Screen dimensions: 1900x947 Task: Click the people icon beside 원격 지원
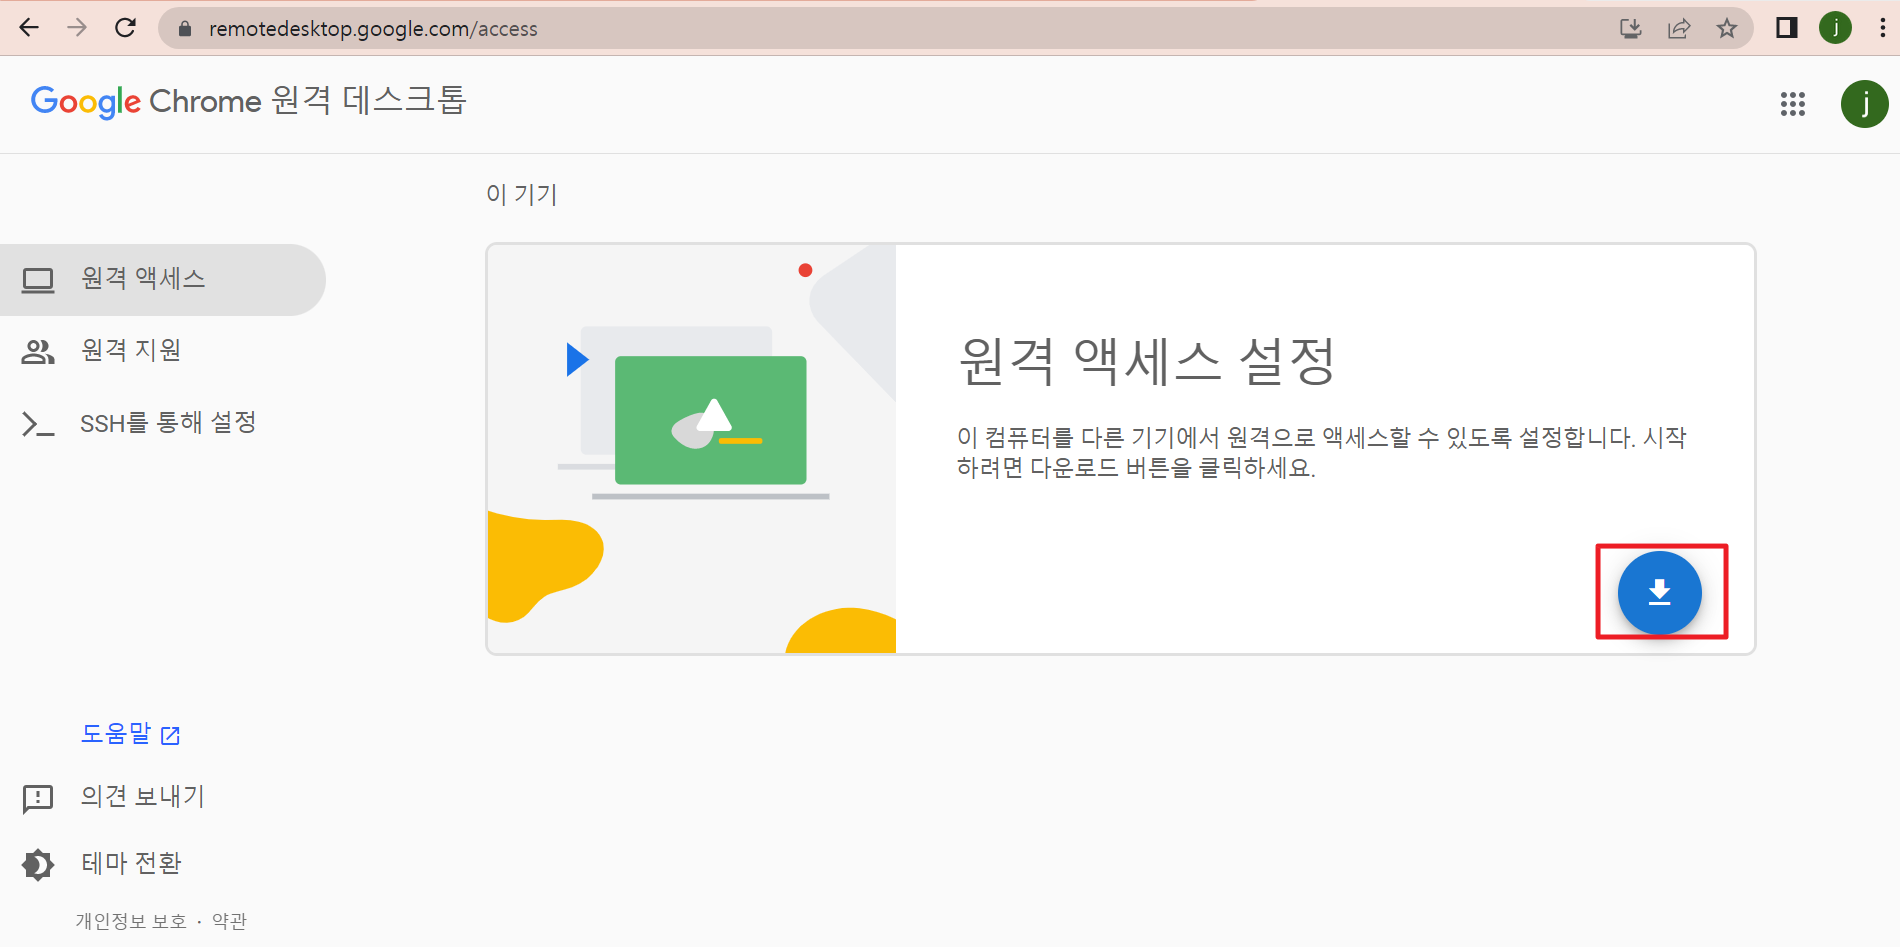pos(38,352)
